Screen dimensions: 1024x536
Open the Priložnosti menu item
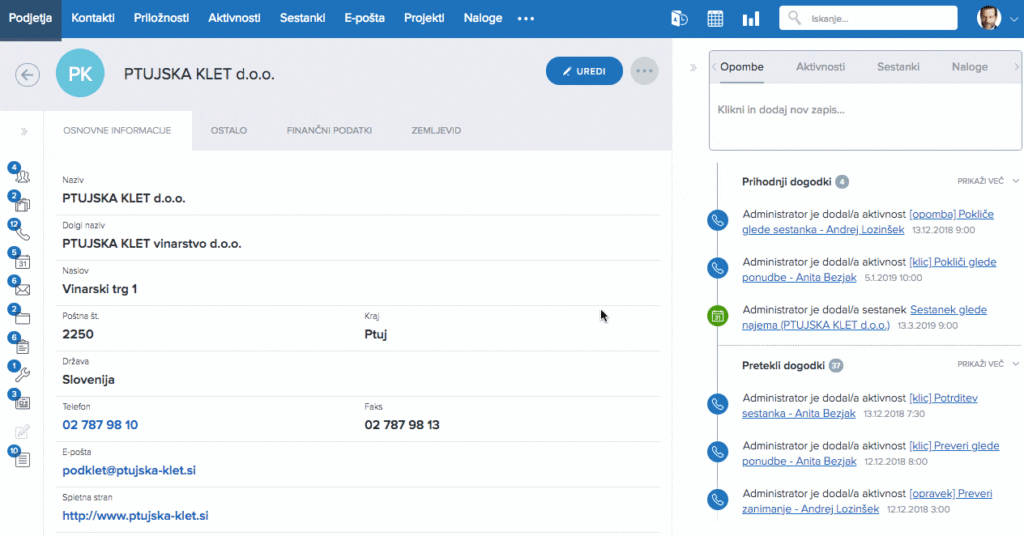[x=163, y=18]
